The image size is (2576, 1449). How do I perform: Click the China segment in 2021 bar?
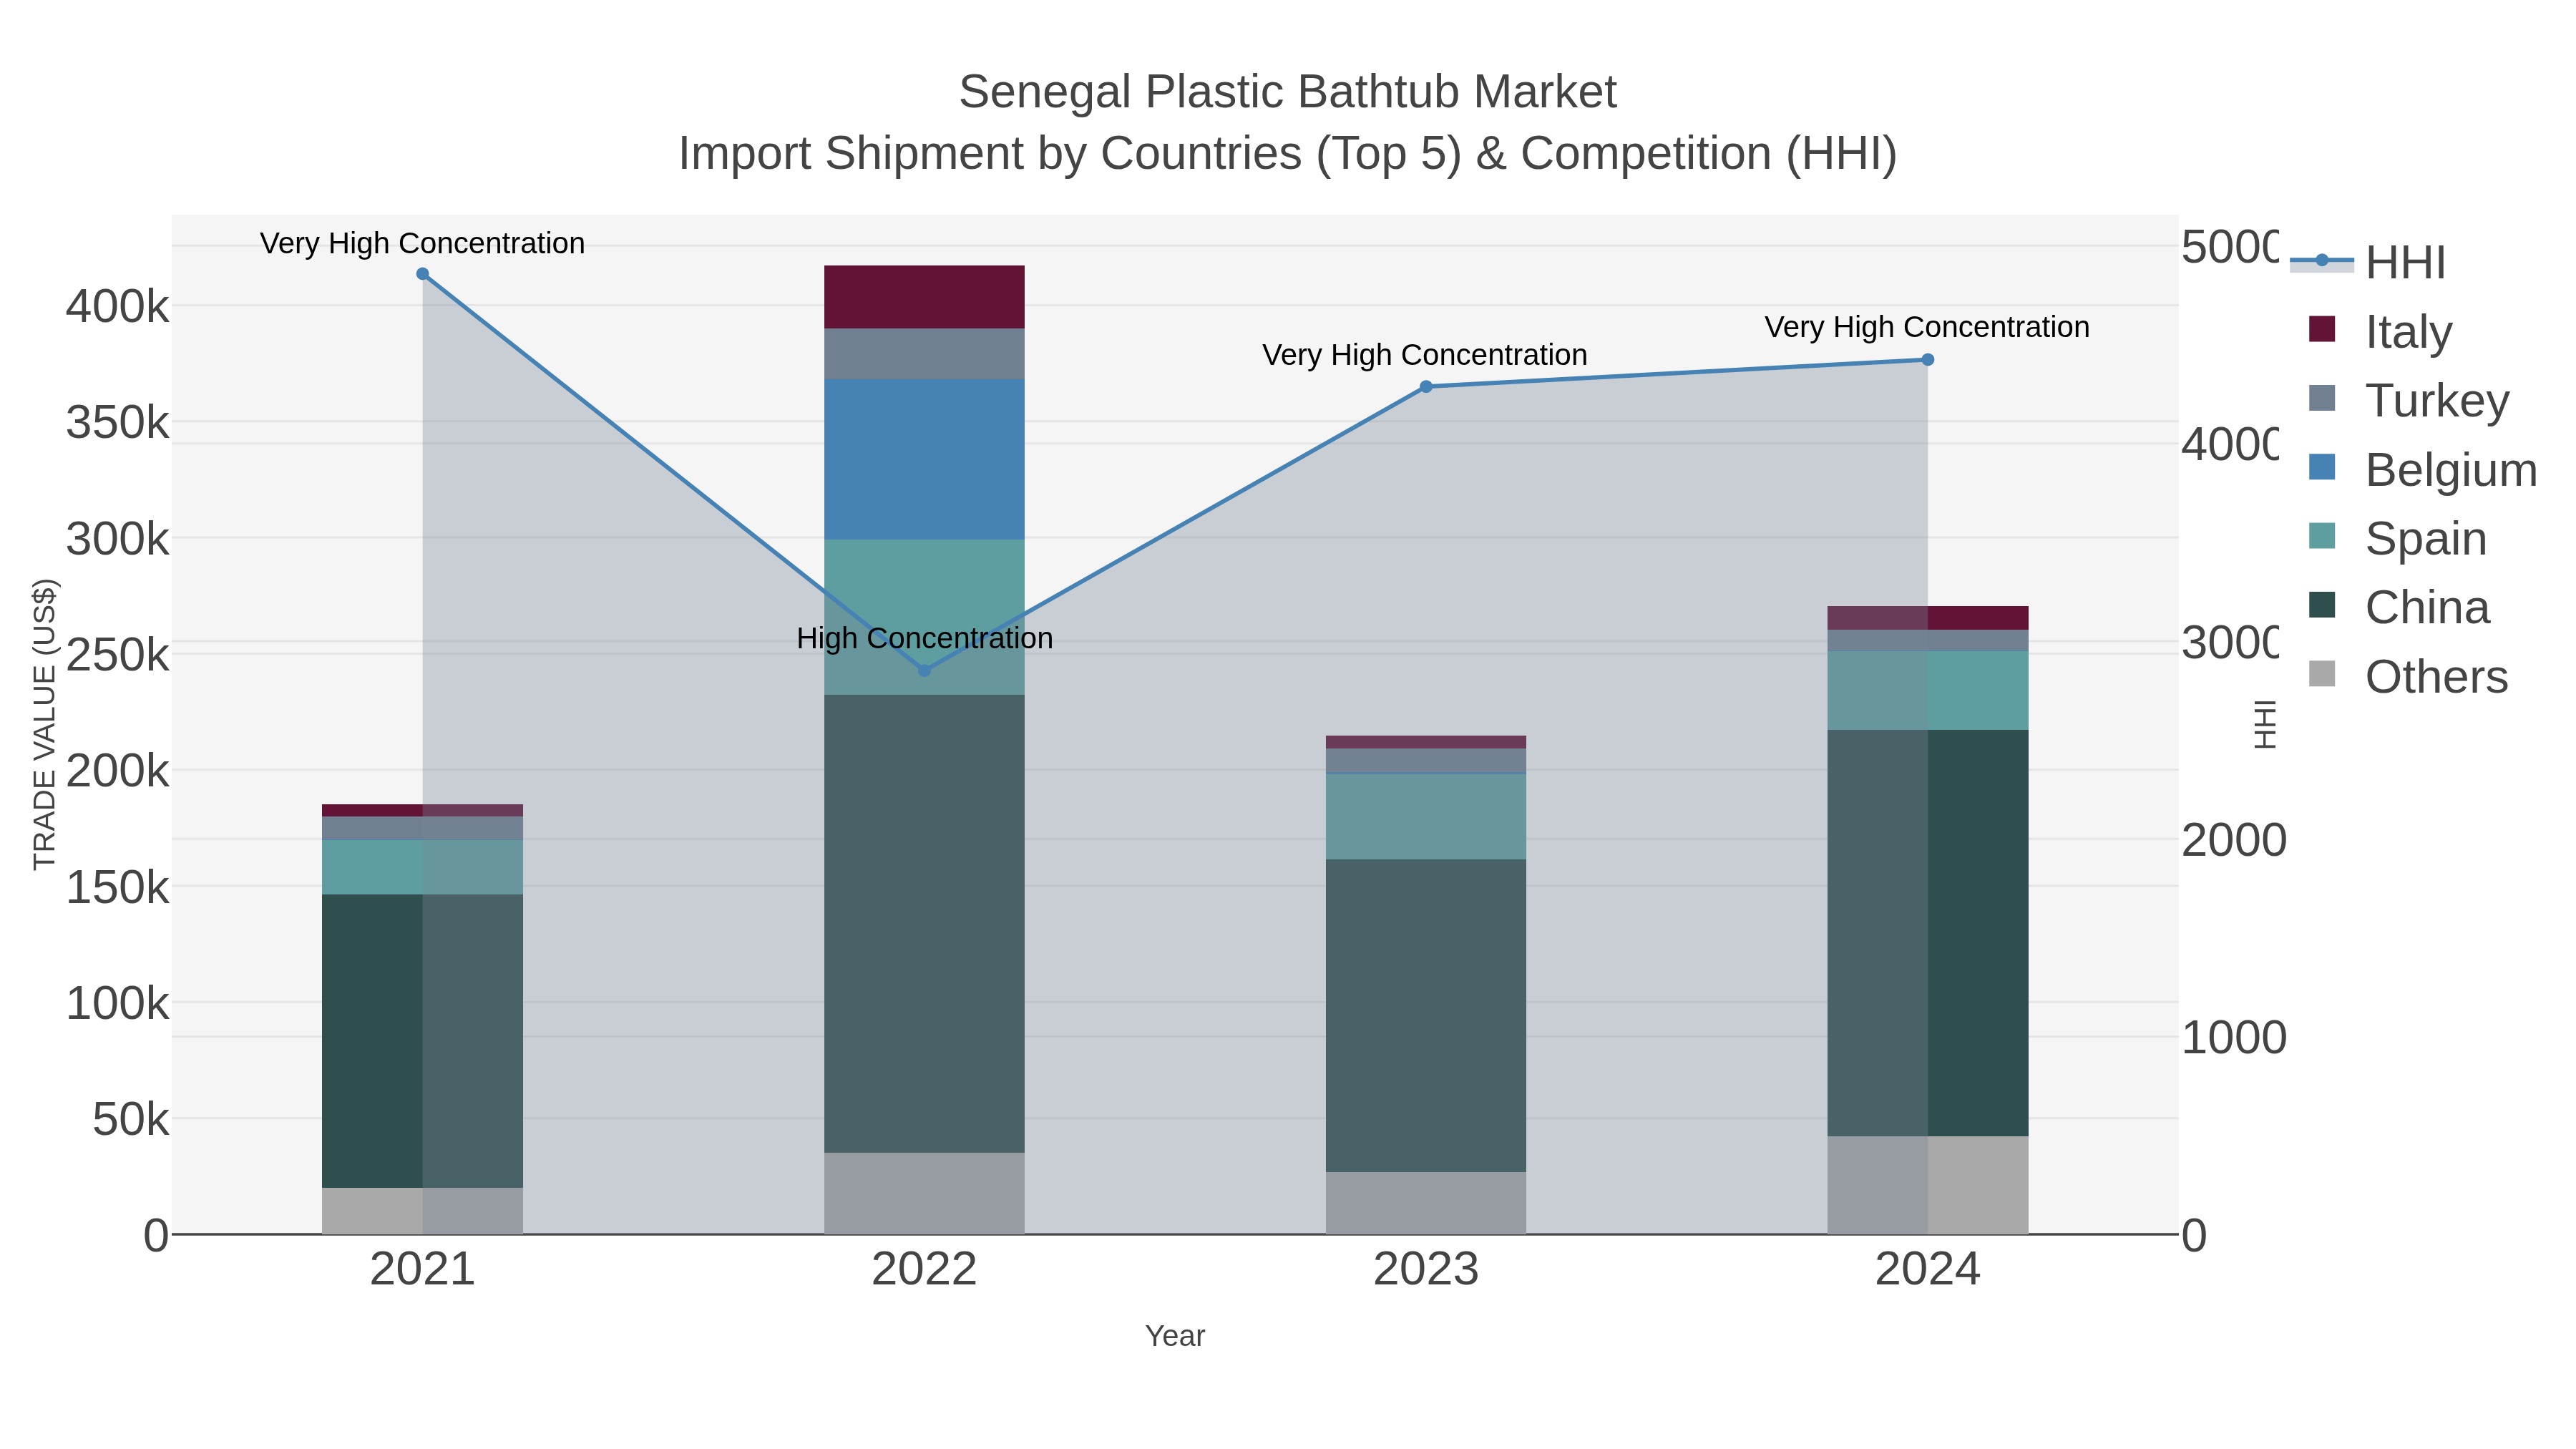pyautogui.click(x=422, y=1041)
